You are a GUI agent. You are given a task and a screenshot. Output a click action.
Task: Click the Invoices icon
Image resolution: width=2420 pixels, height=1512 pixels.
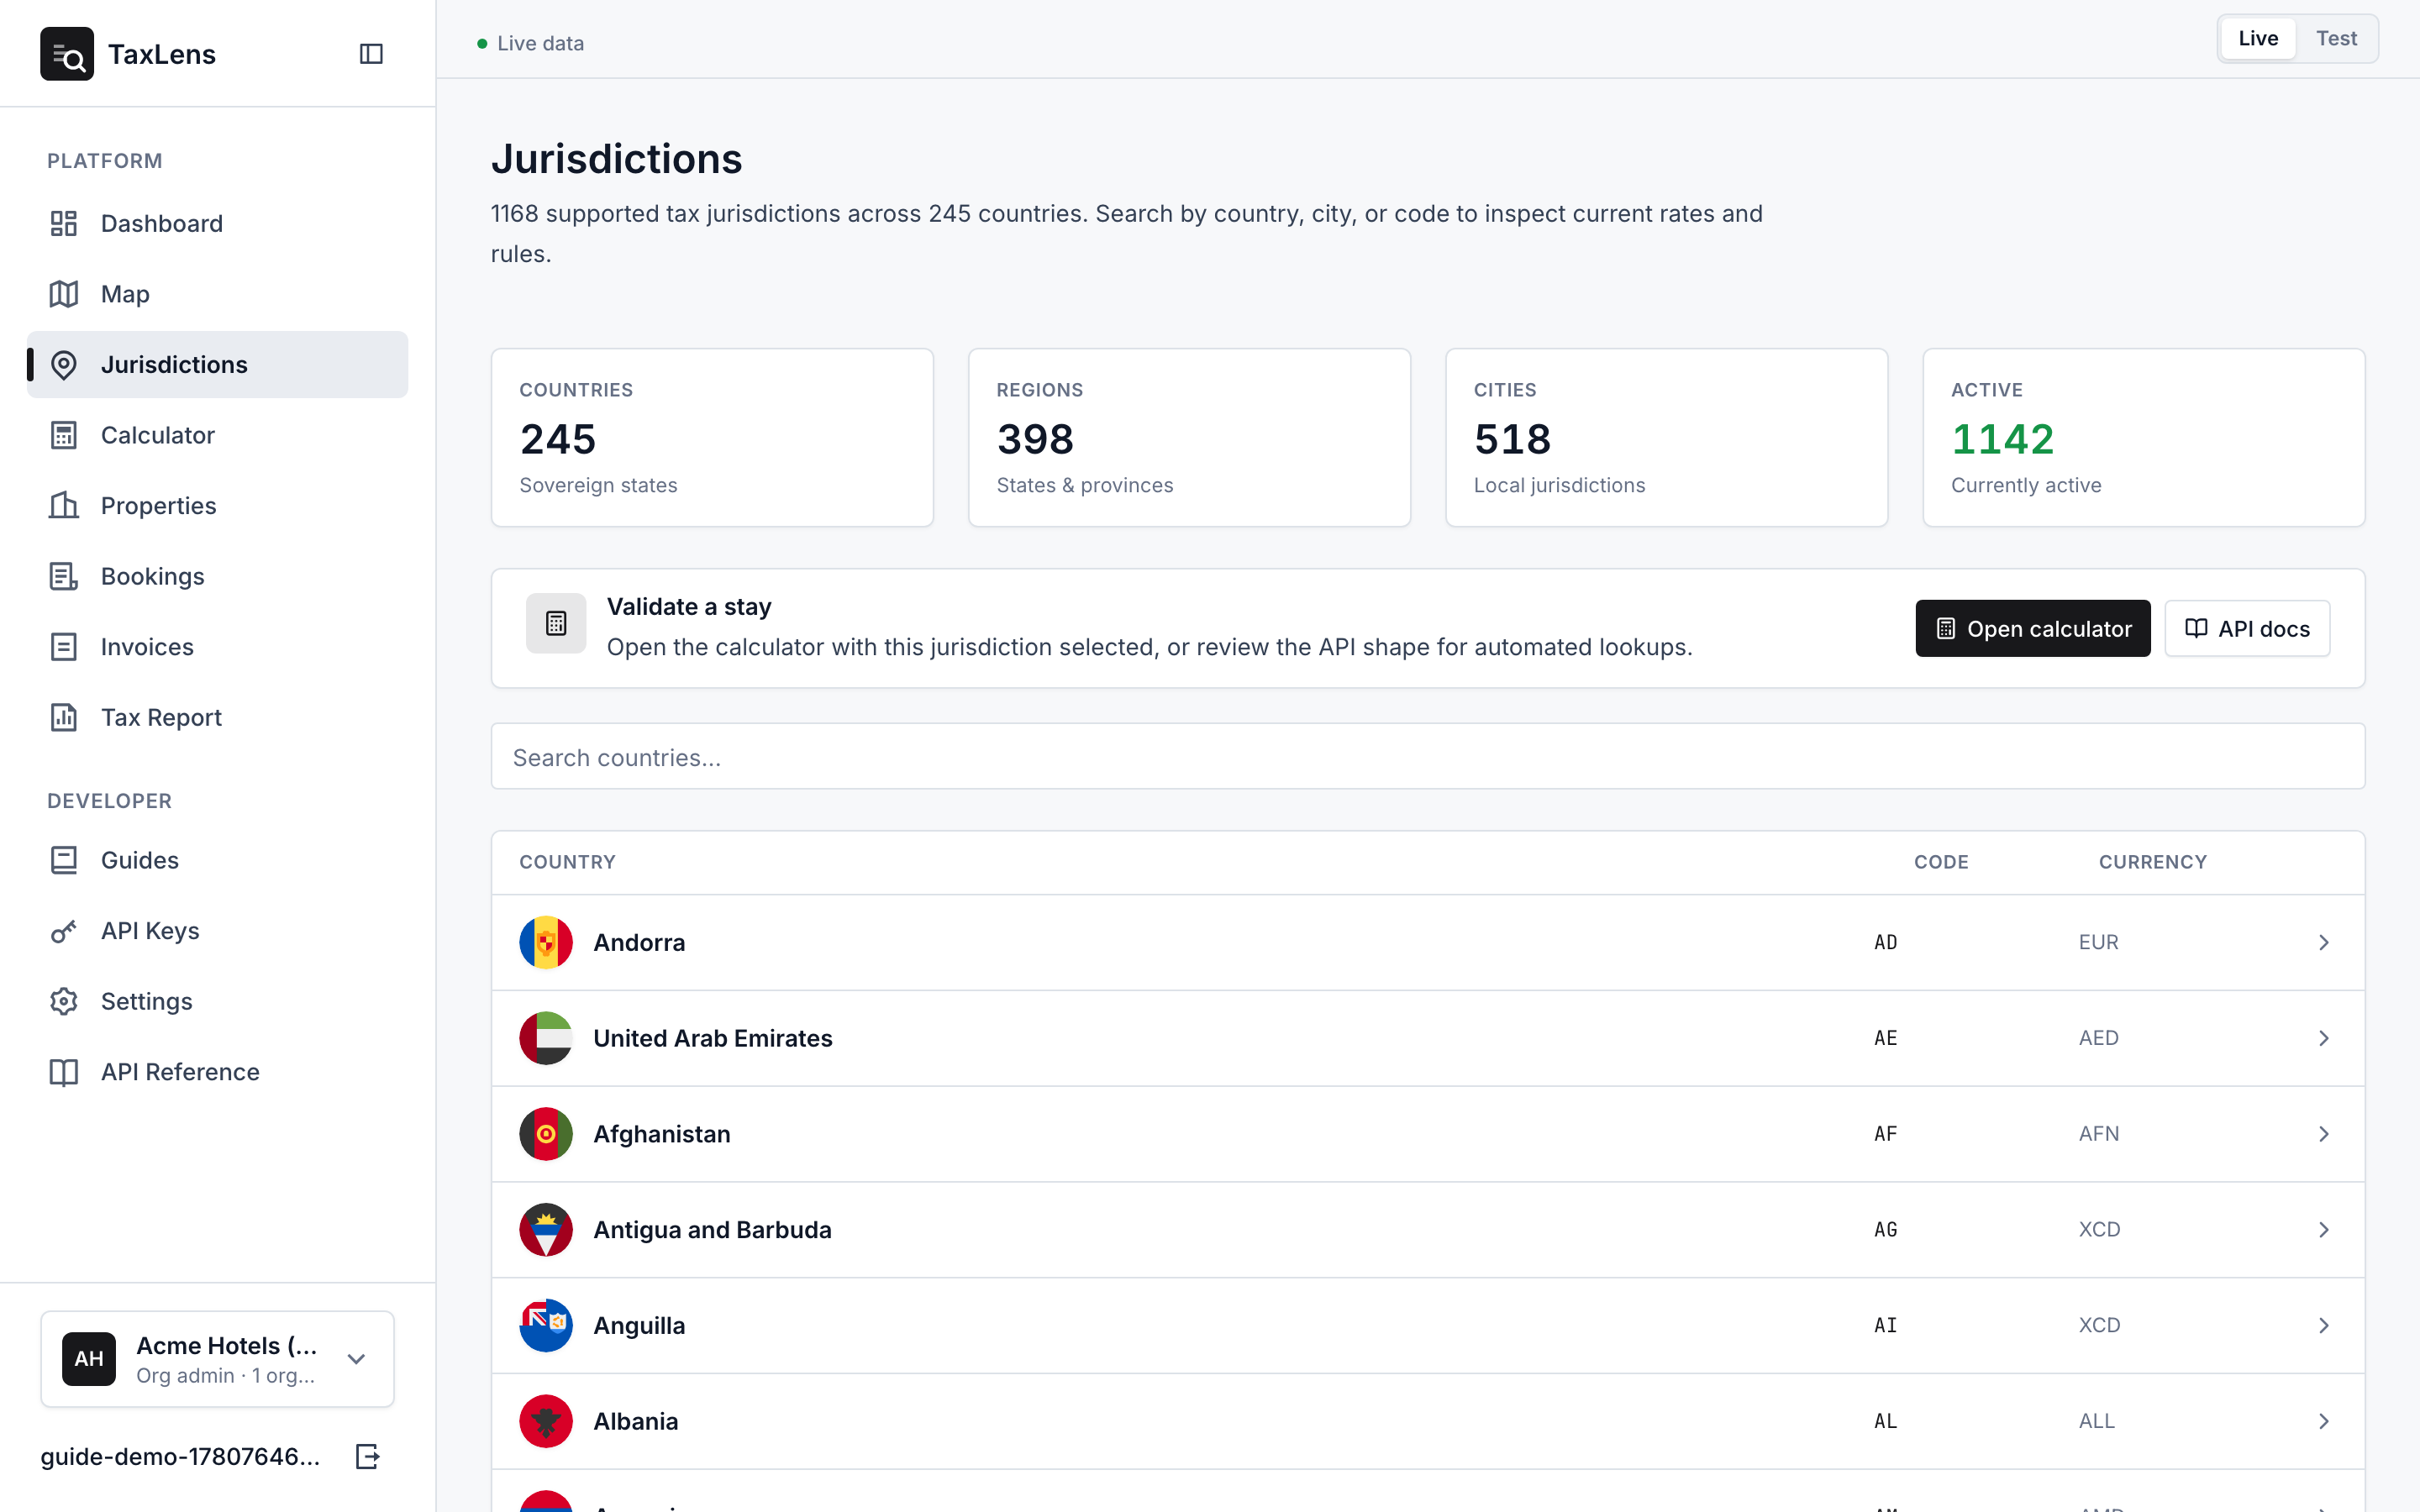(x=64, y=647)
